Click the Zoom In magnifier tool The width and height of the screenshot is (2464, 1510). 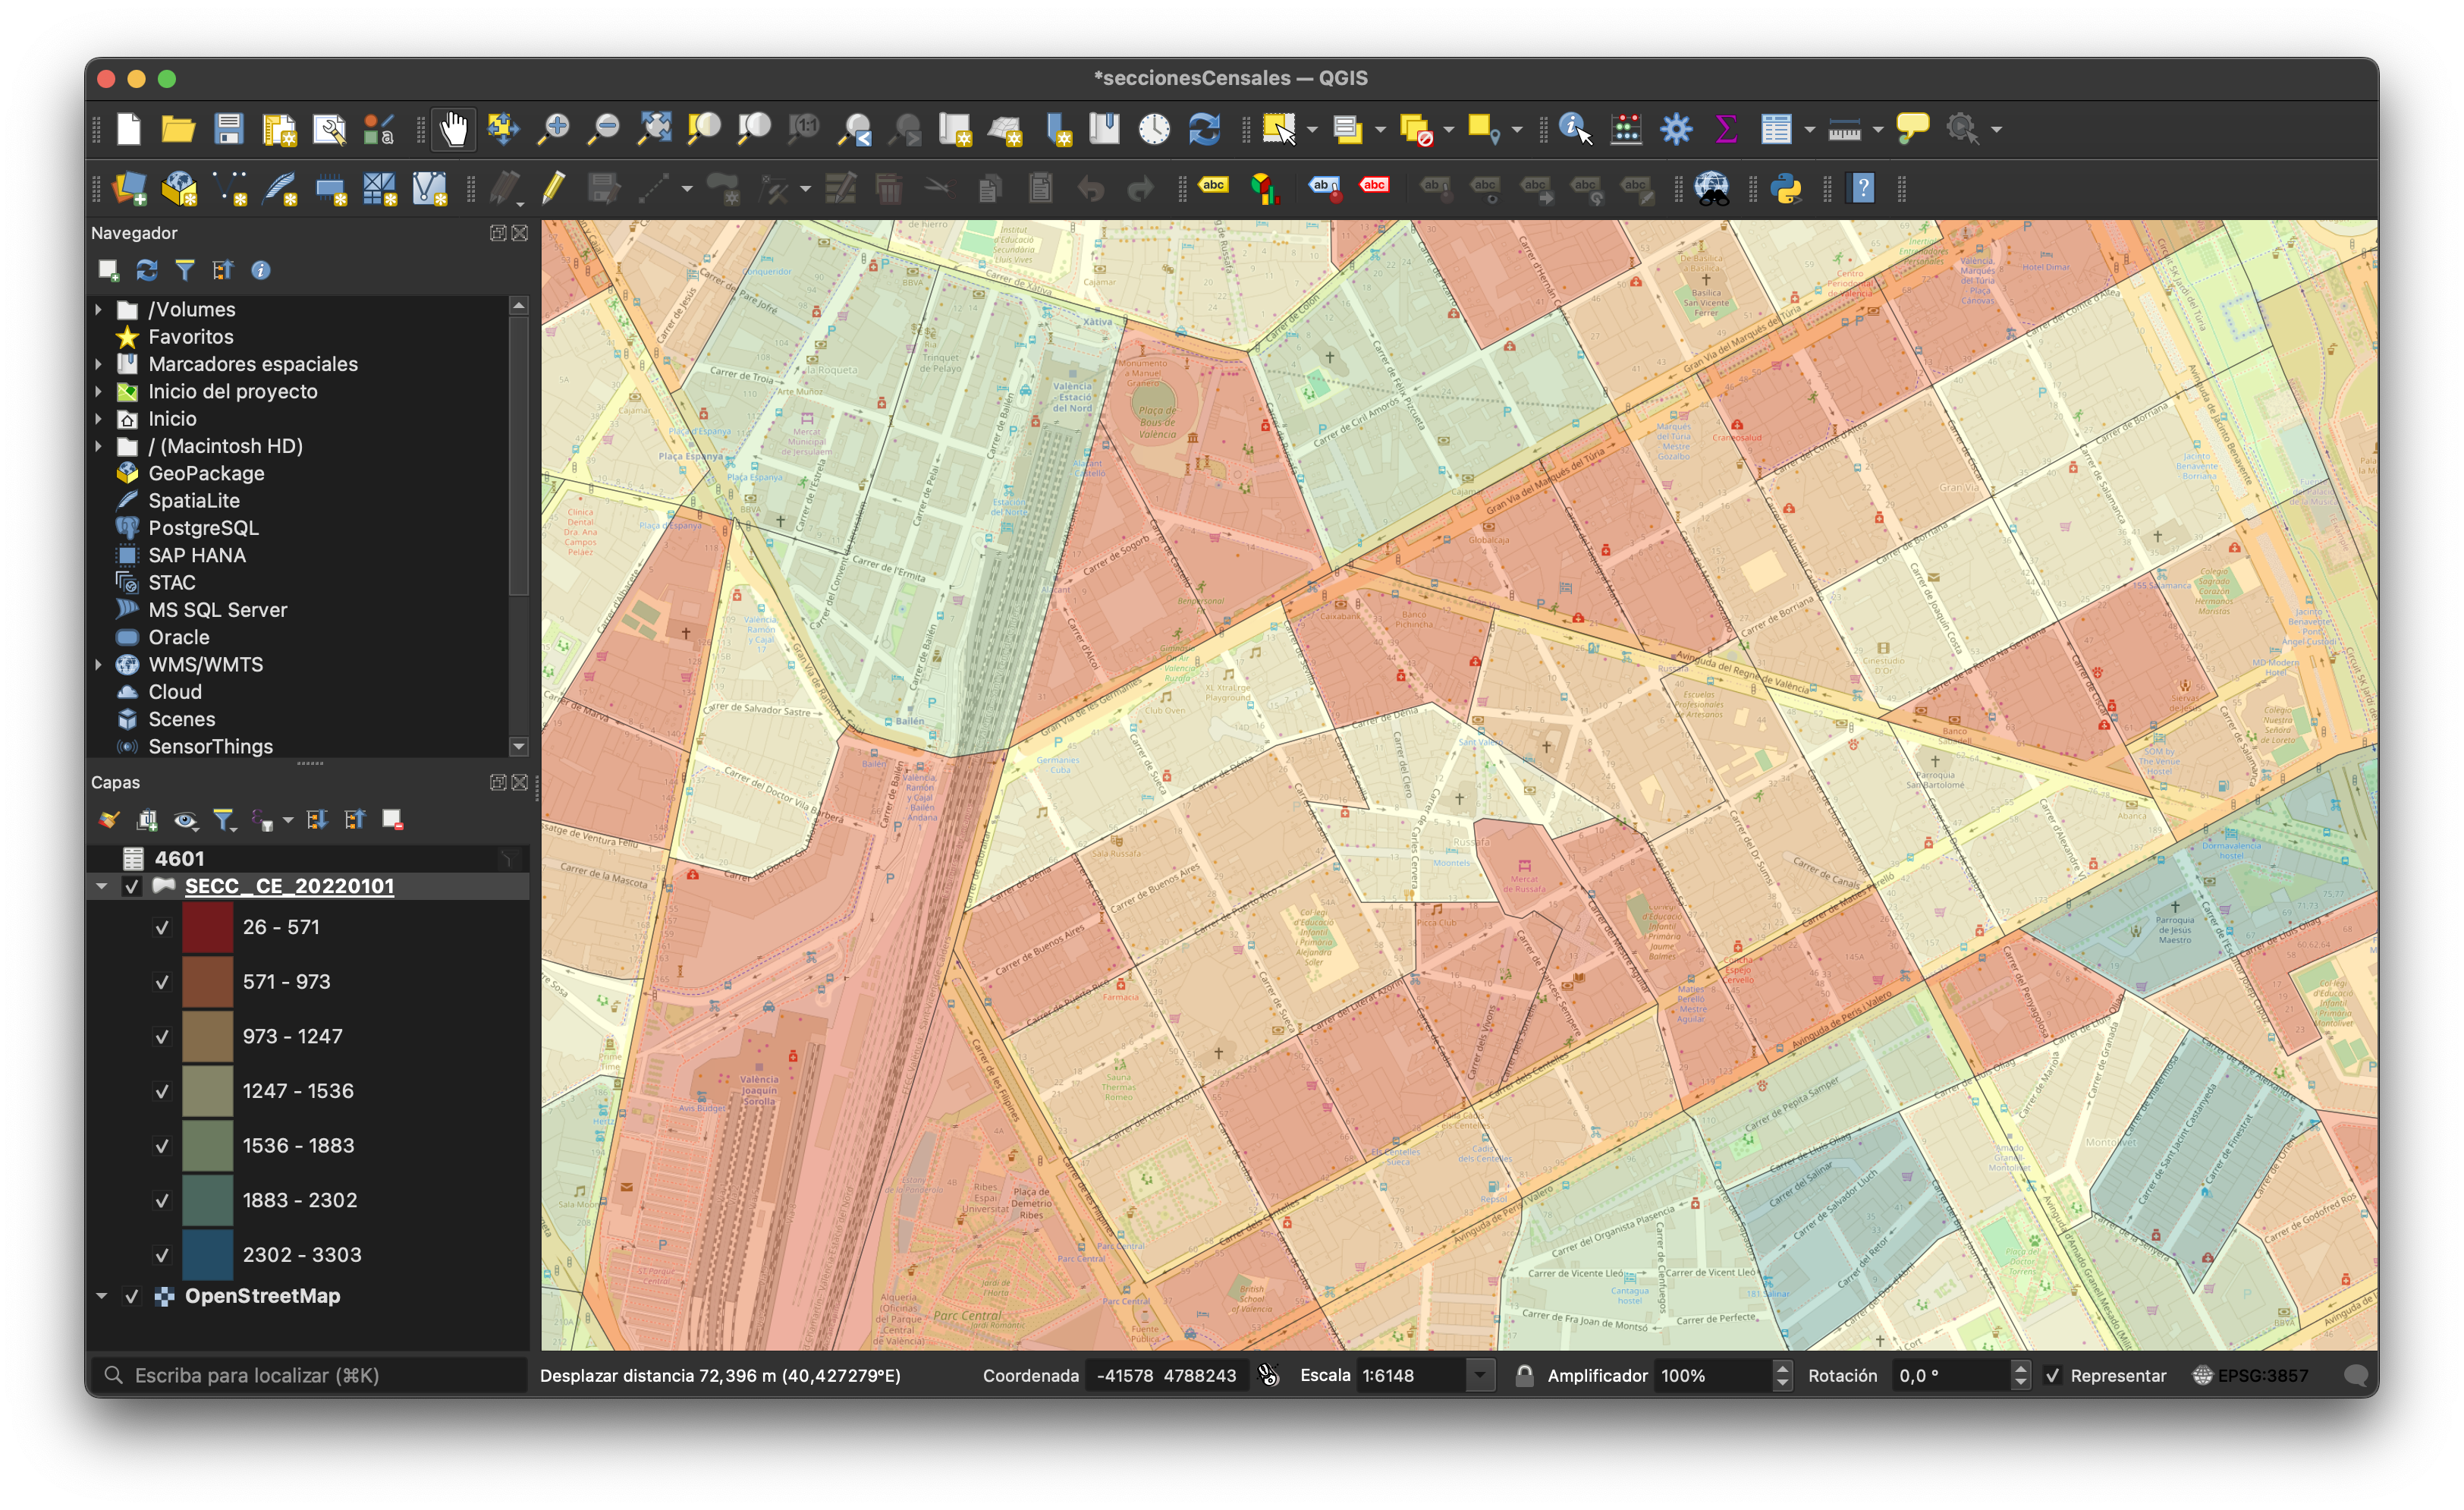point(553,129)
